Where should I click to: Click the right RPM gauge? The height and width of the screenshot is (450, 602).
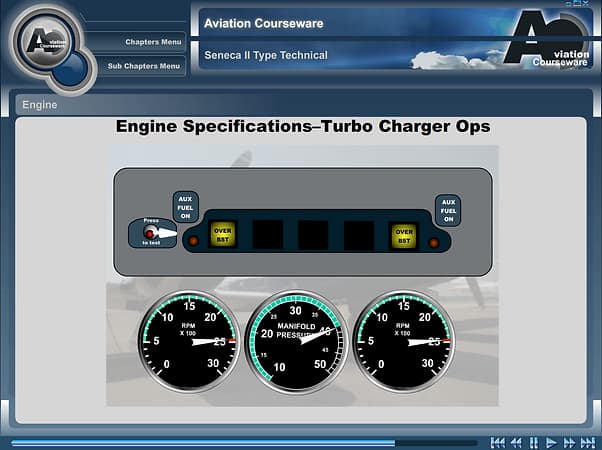(404, 341)
